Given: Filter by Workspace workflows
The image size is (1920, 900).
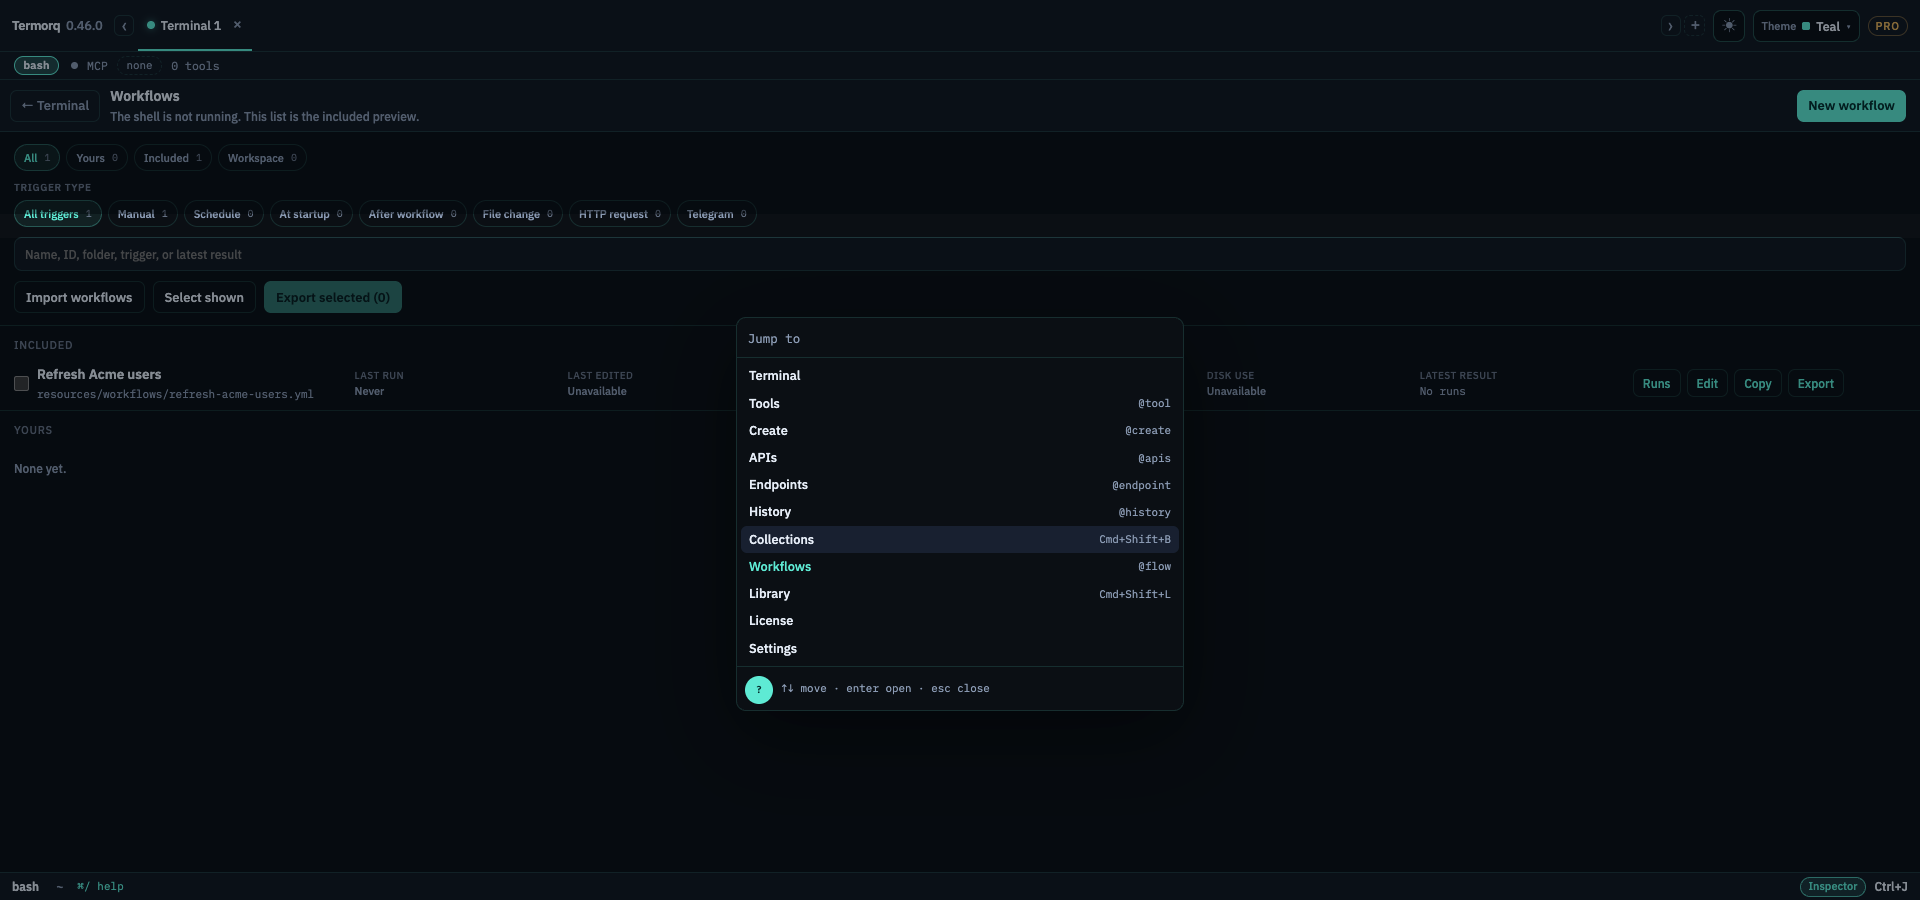Looking at the screenshot, I should 262,158.
